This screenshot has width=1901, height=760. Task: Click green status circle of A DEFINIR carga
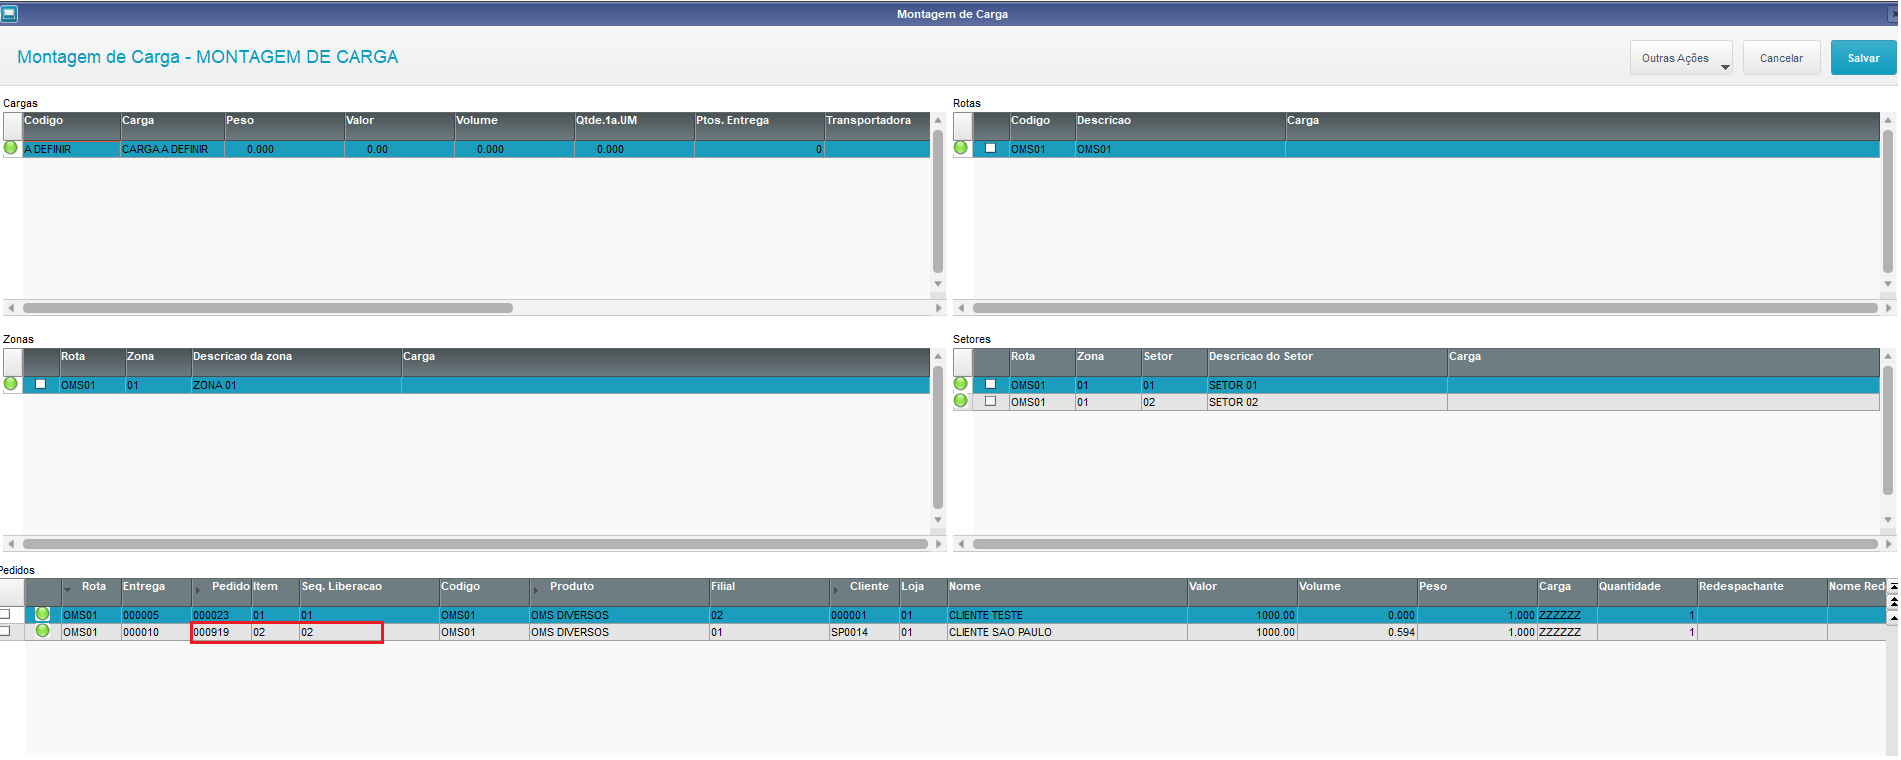(11, 148)
